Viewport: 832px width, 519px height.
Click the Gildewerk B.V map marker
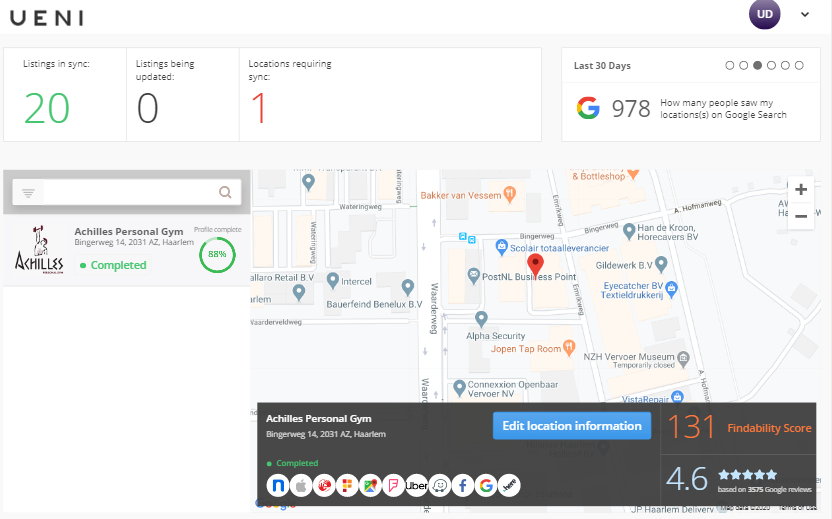(x=661, y=264)
